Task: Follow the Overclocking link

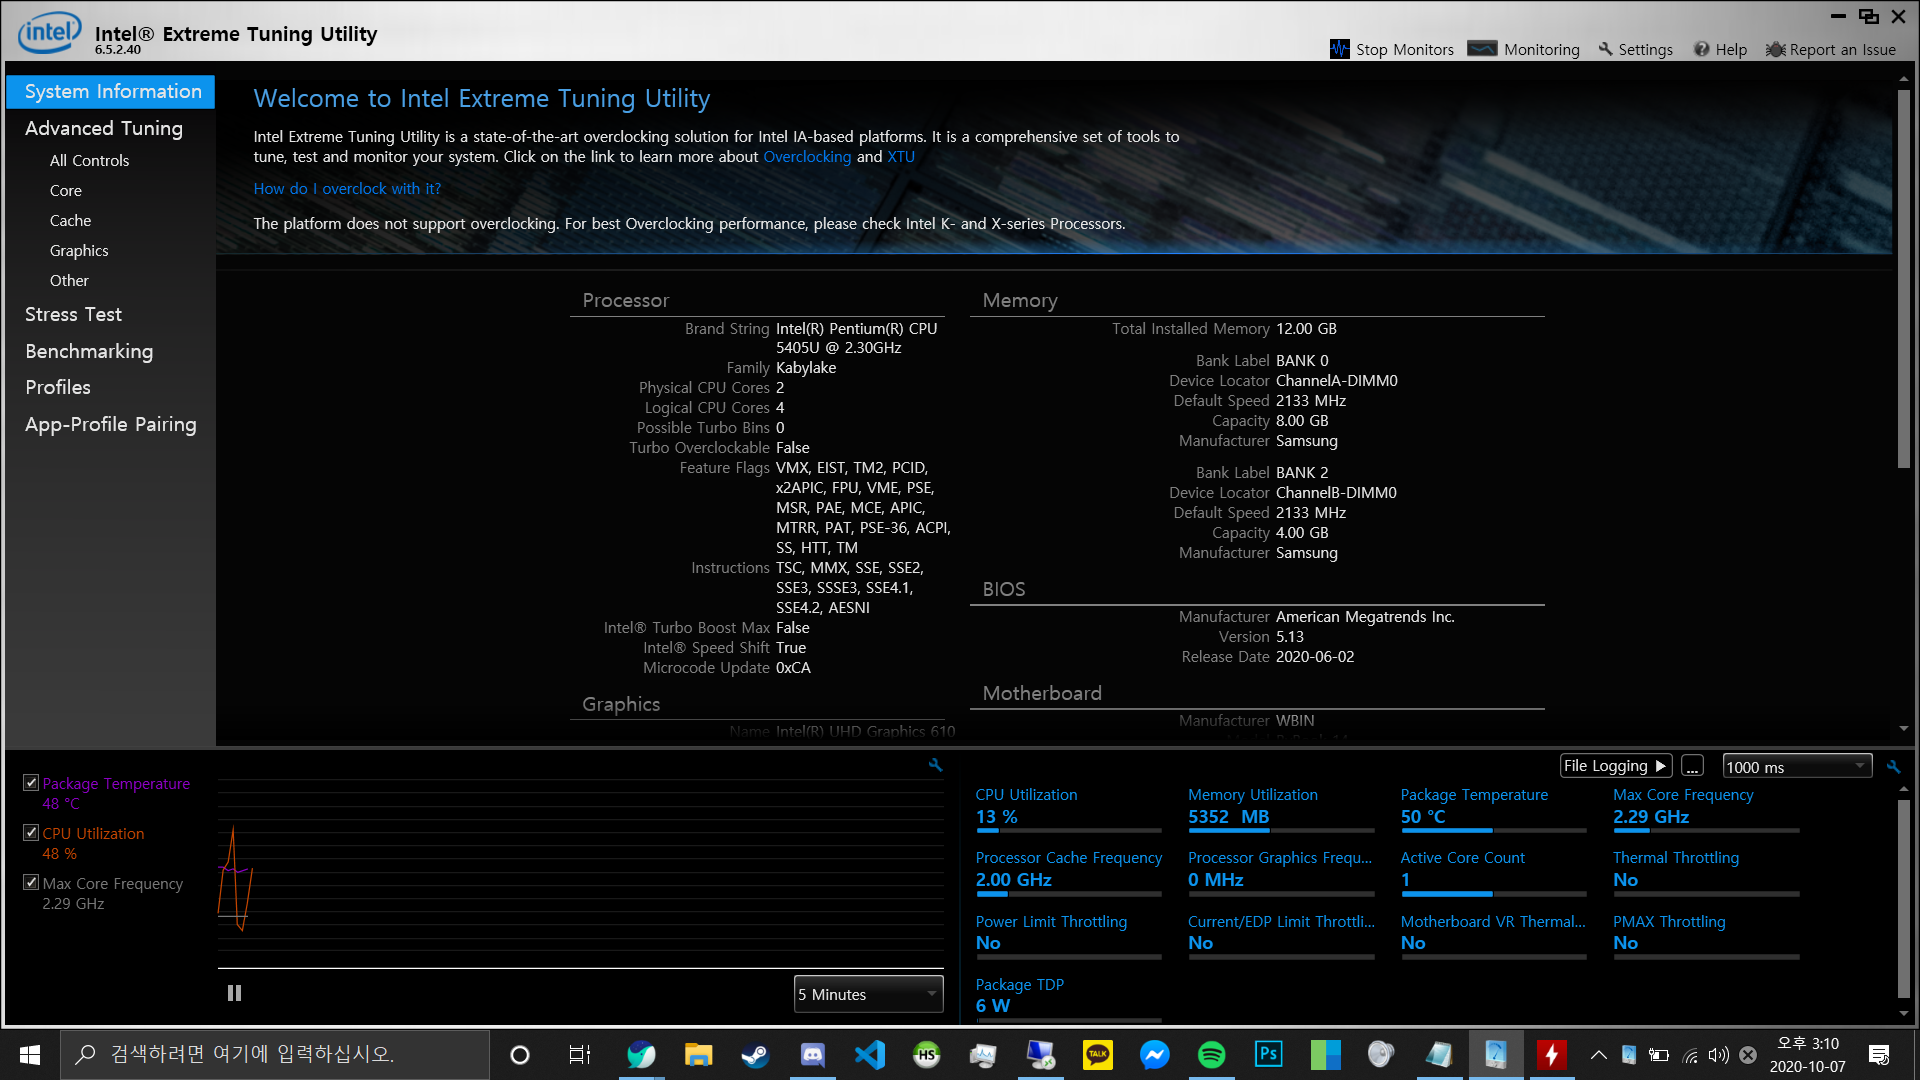Action: [x=807, y=157]
